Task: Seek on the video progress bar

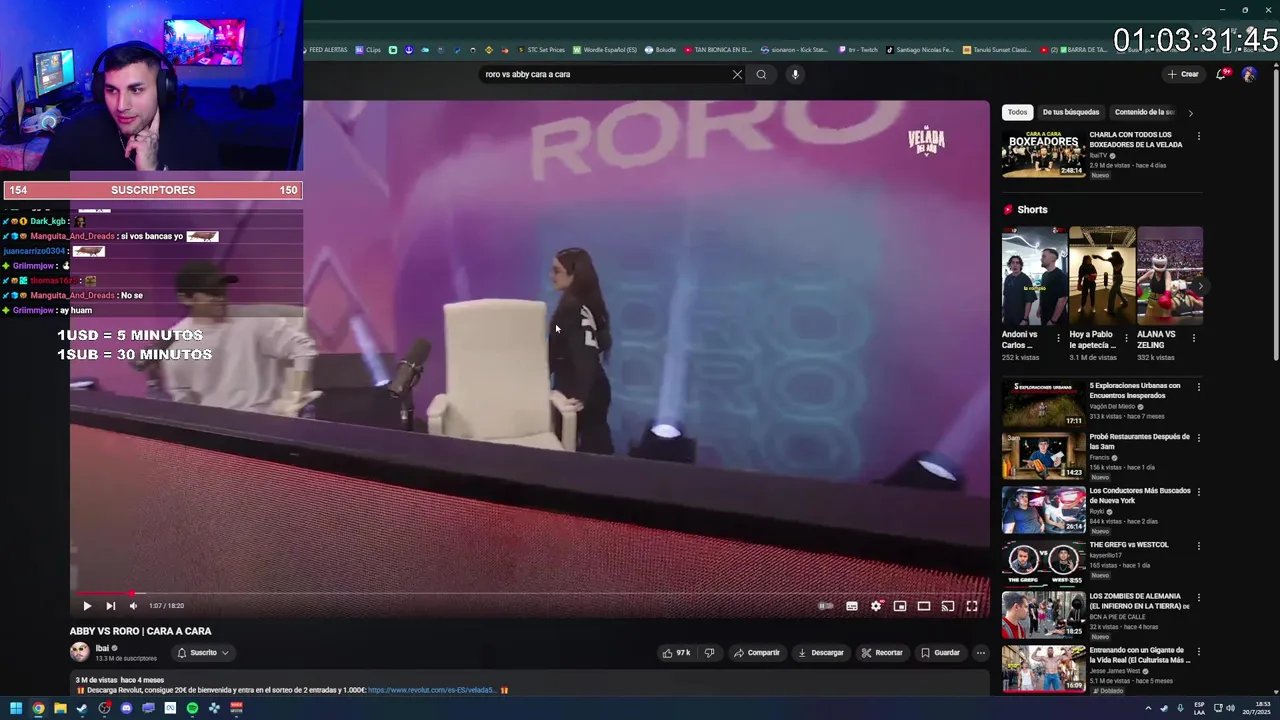Action: pyautogui.click(x=530, y=593)
